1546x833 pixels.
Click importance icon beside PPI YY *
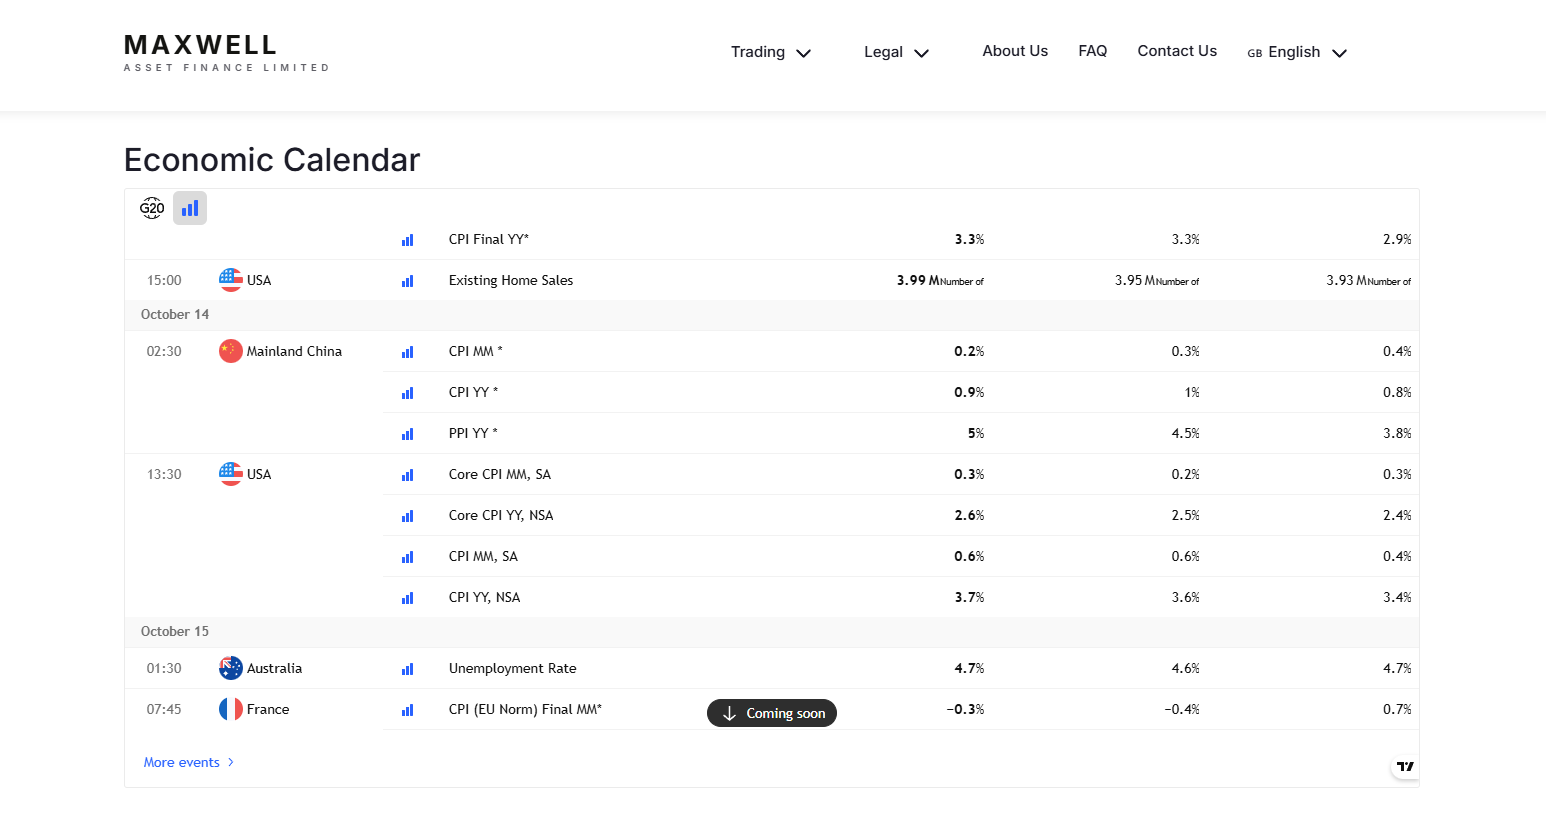pos(408,434)
